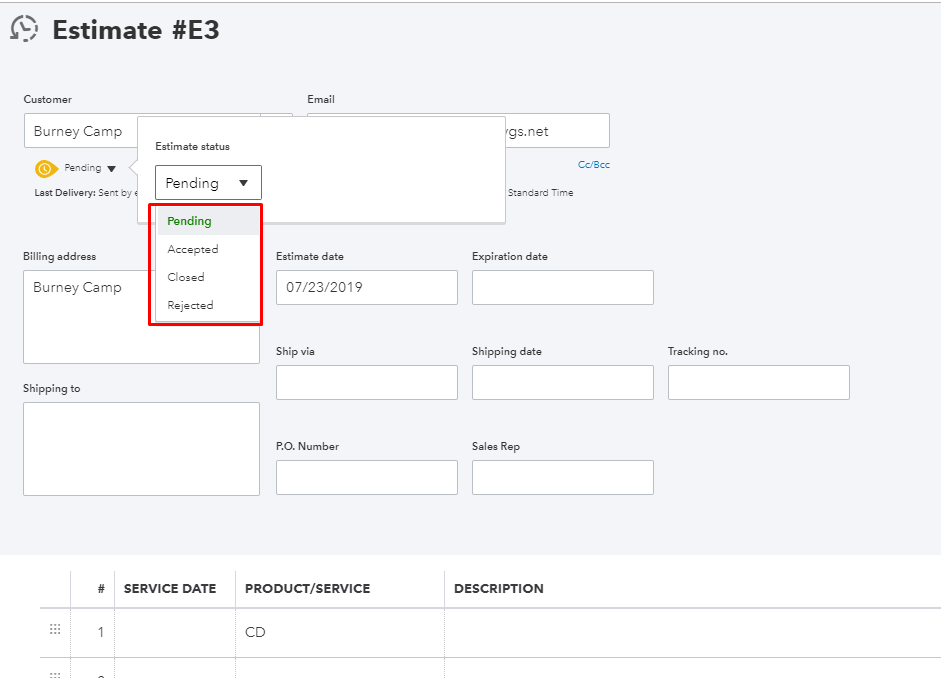Select Accepted in the status list
This screenshot has height=678, width=941.
point(193,249)
